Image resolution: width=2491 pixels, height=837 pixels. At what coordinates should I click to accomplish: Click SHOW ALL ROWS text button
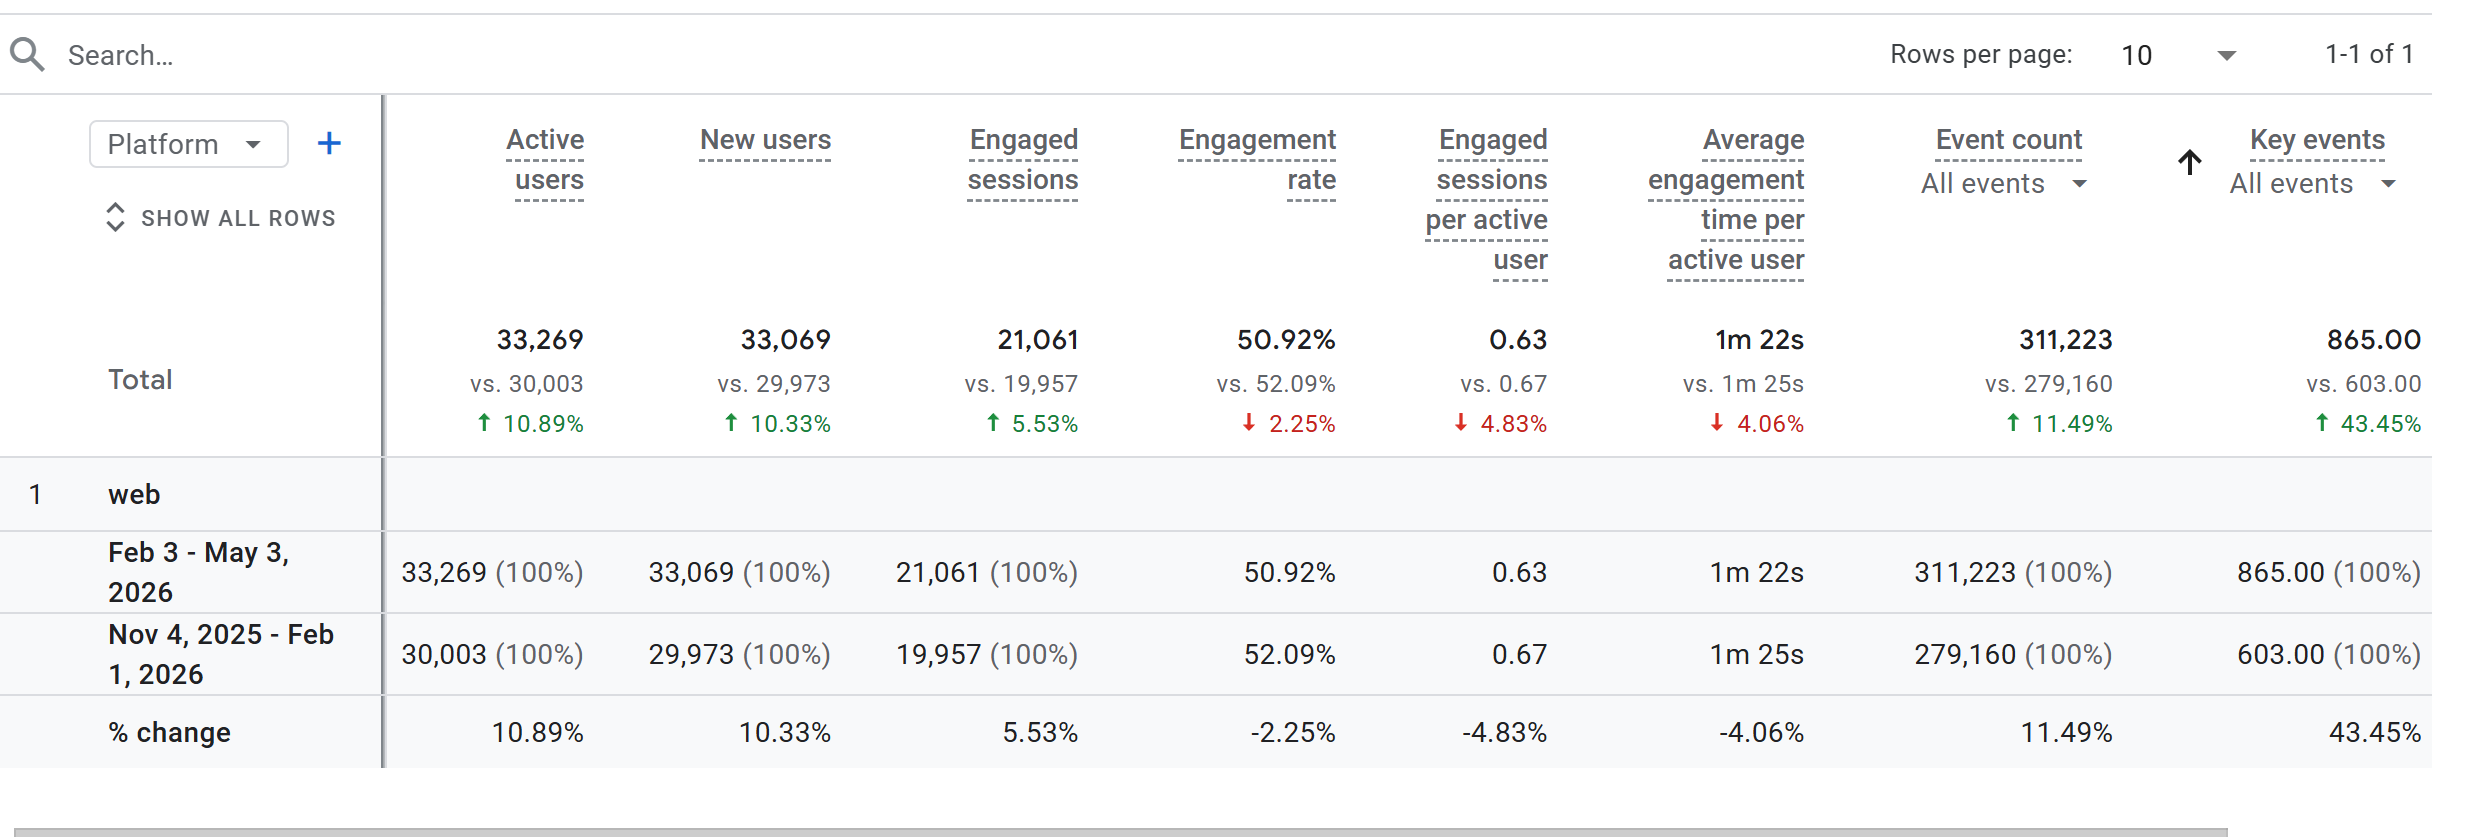(238, 218)
